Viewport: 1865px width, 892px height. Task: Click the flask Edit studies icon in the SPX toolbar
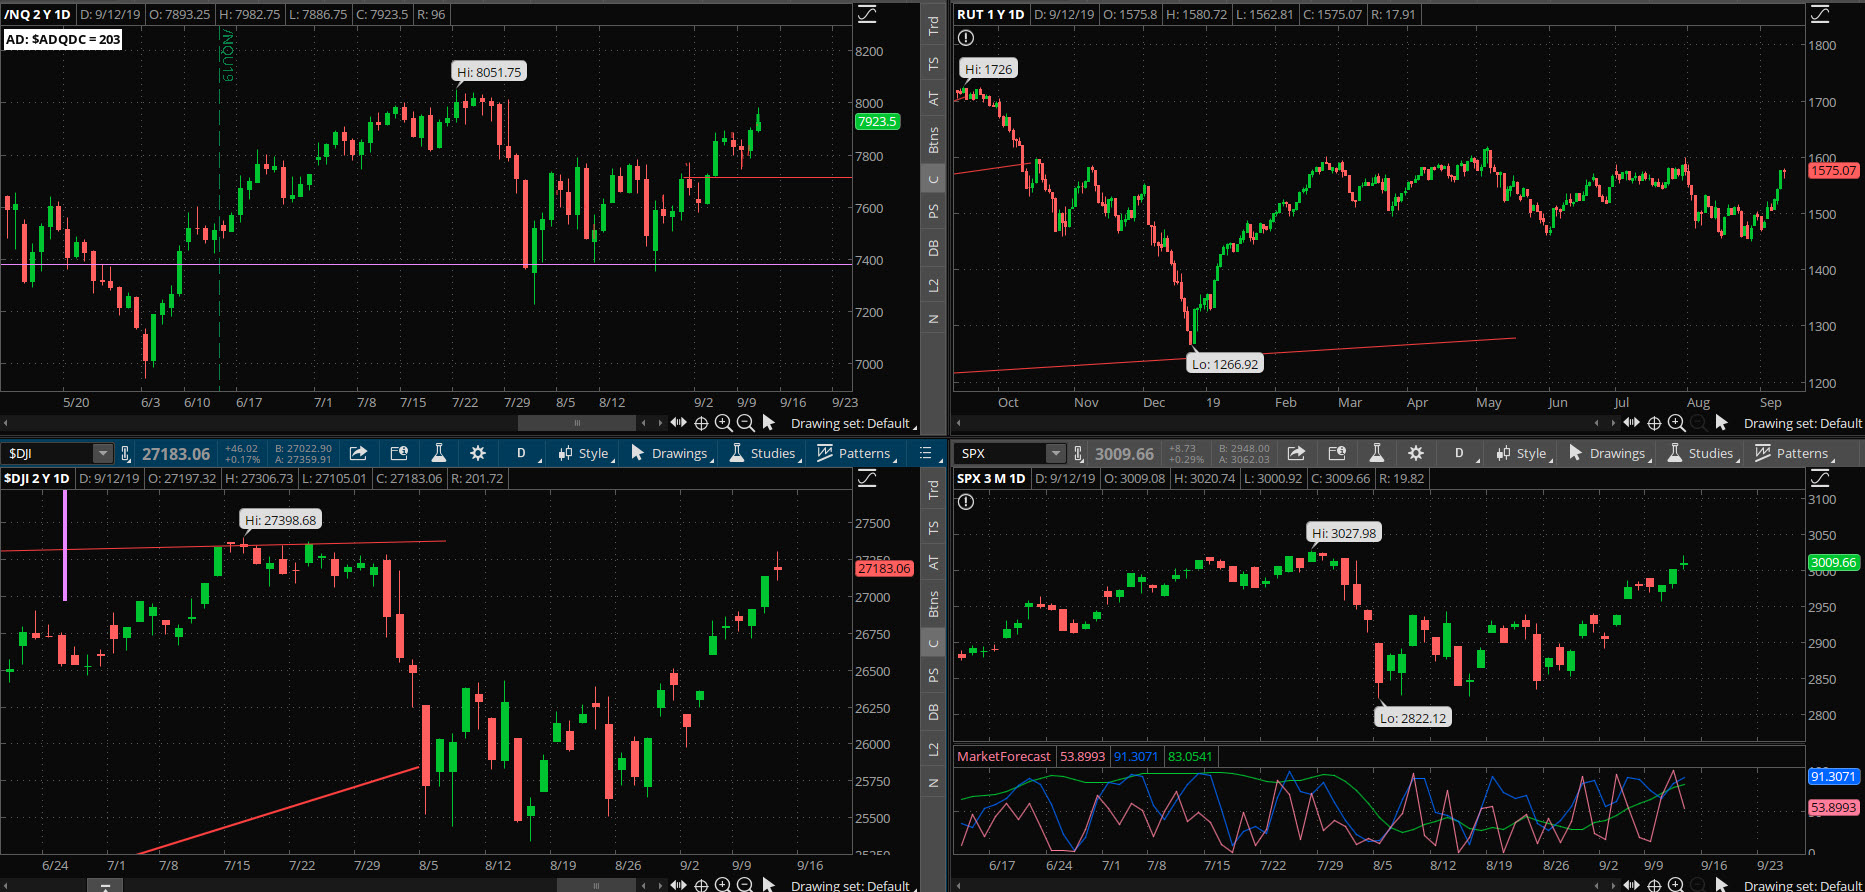coord(1376,453)
